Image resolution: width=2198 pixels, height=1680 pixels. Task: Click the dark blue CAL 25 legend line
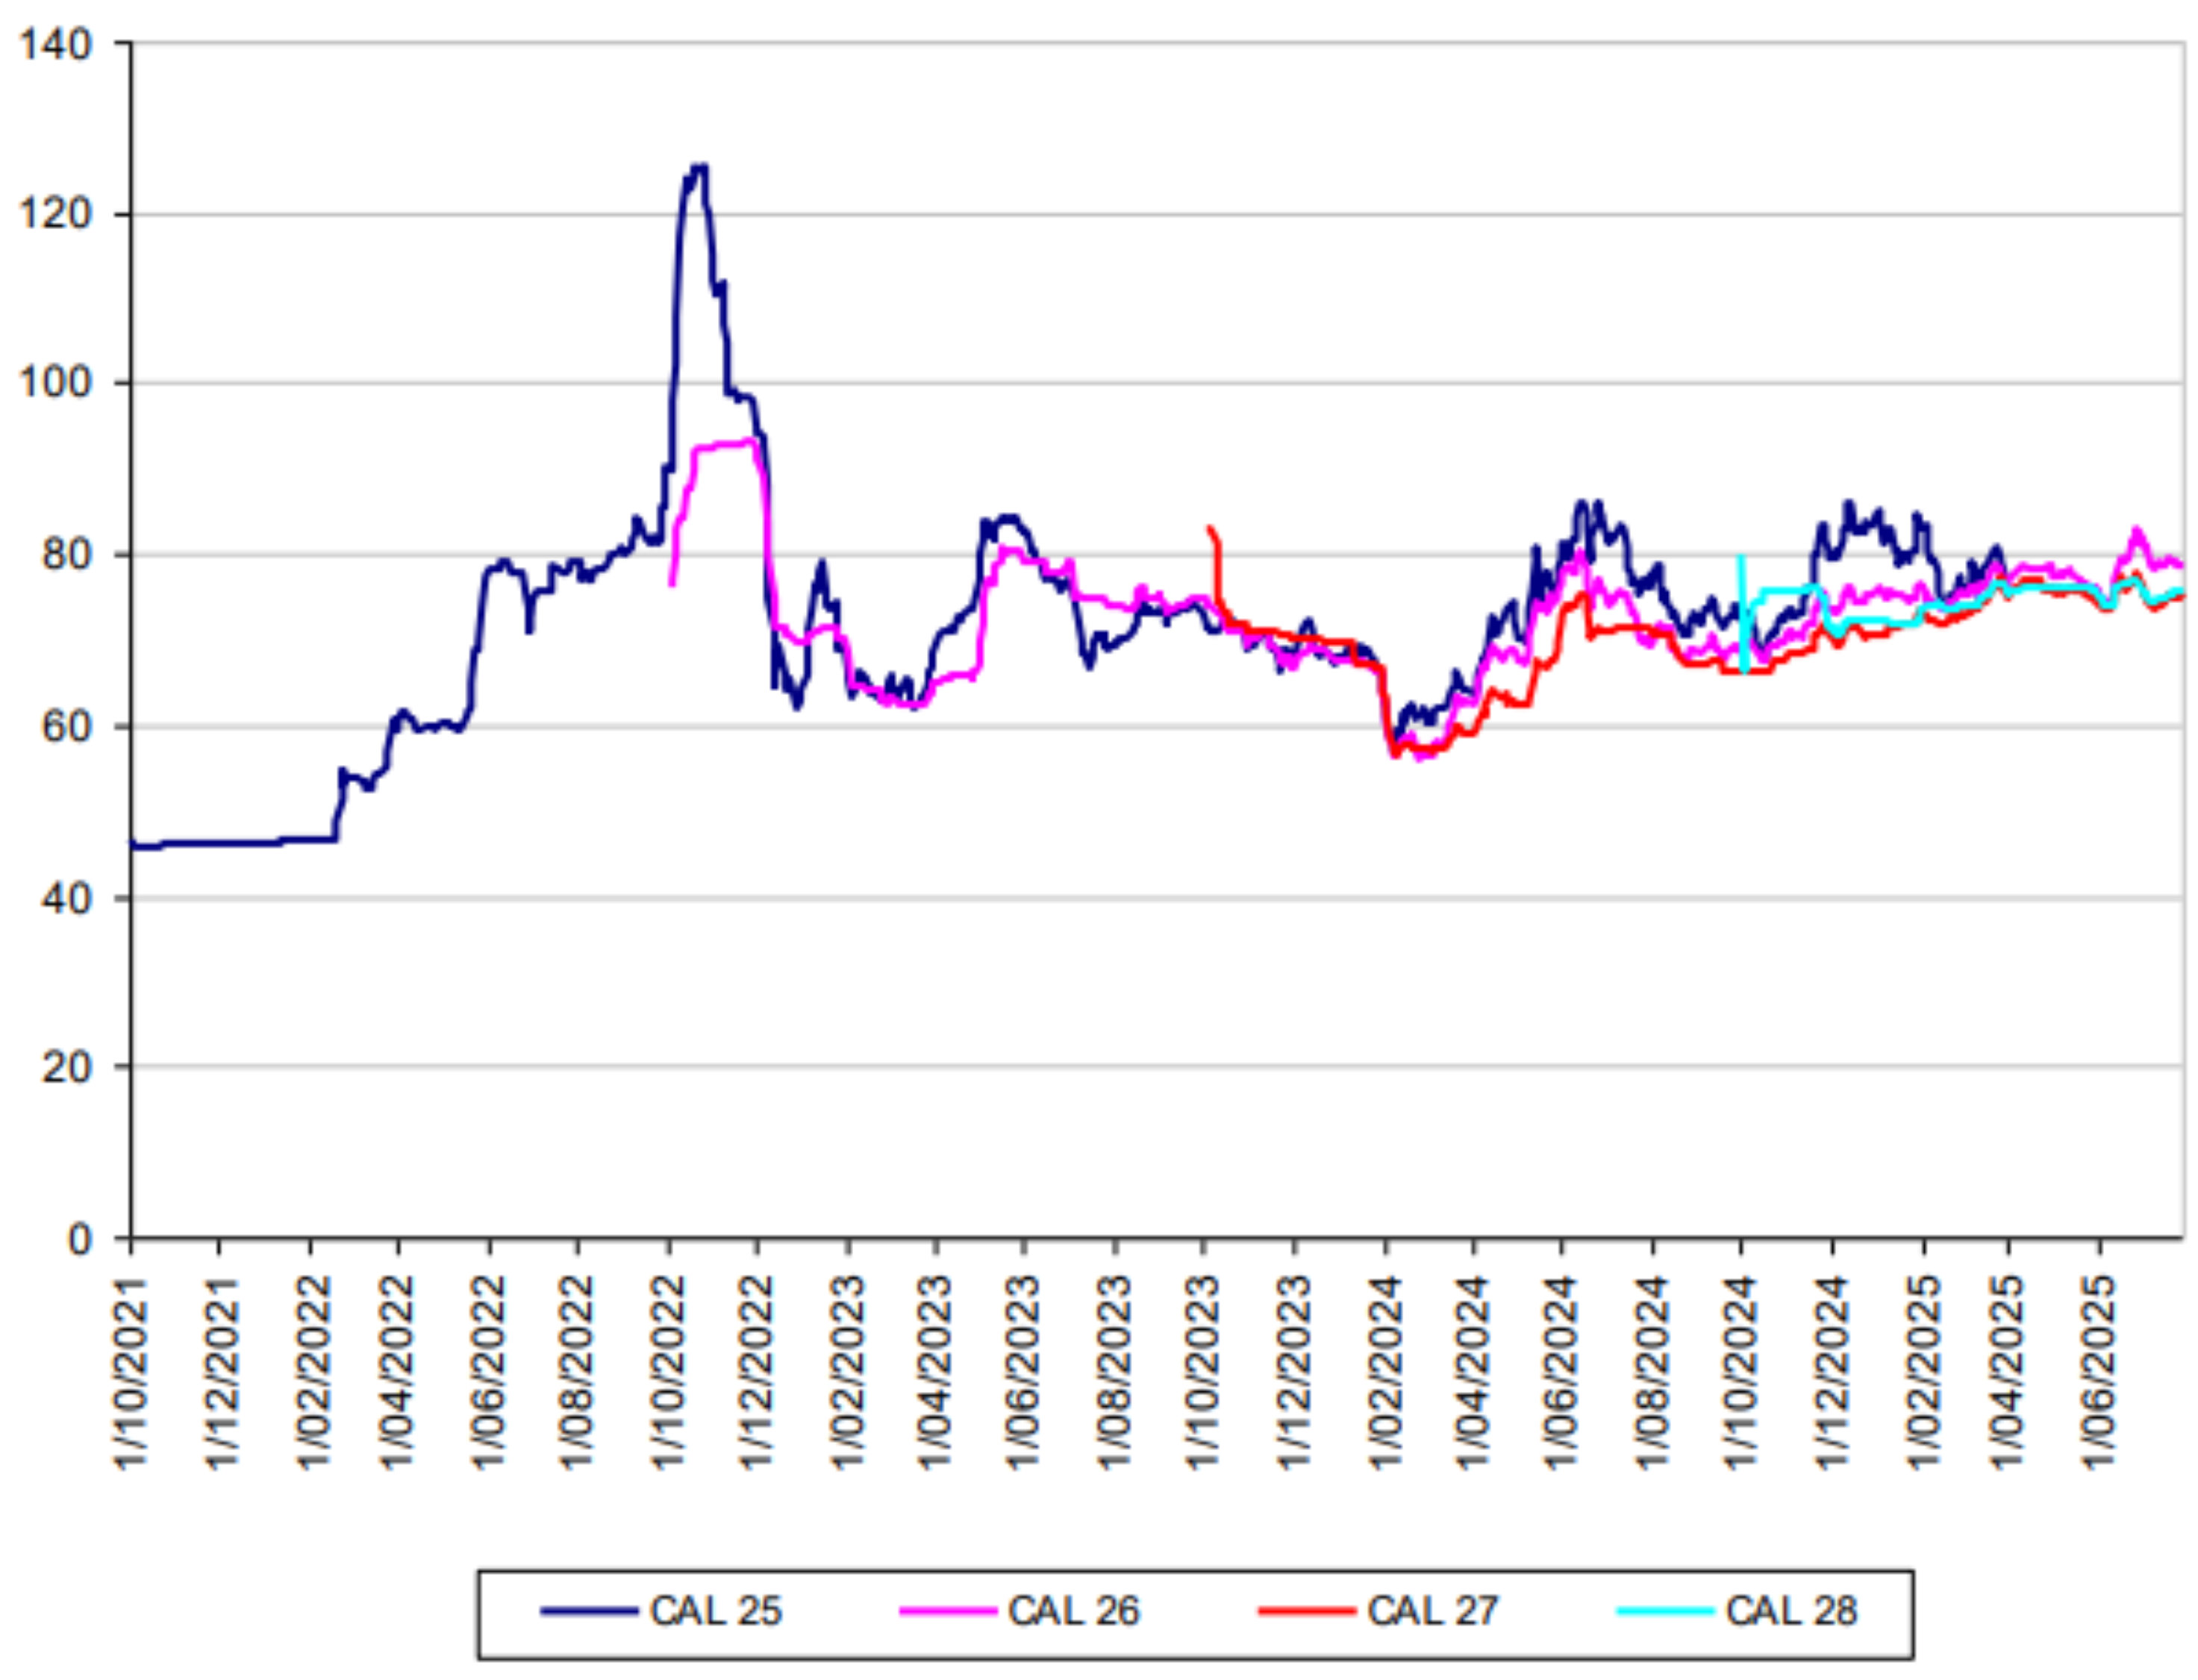click(589, 1611)
